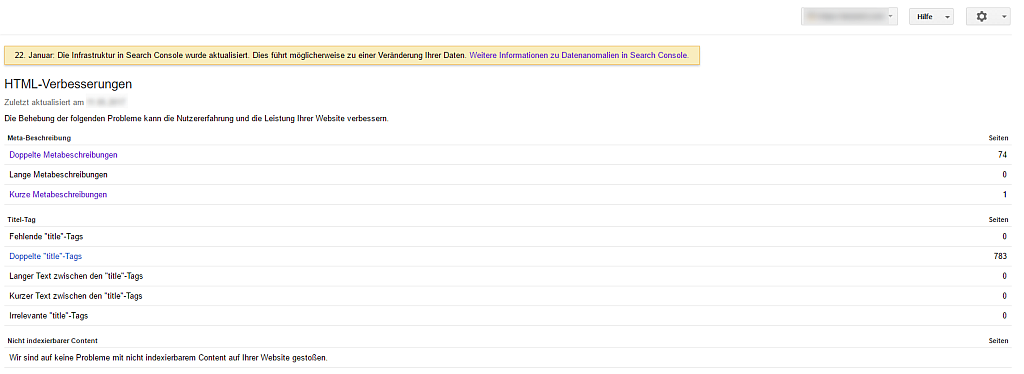This screenshot has height=374, width=1024.
Task: Click the value 74 for duplicate meta descriptions
Action: tap(1002, 155)
